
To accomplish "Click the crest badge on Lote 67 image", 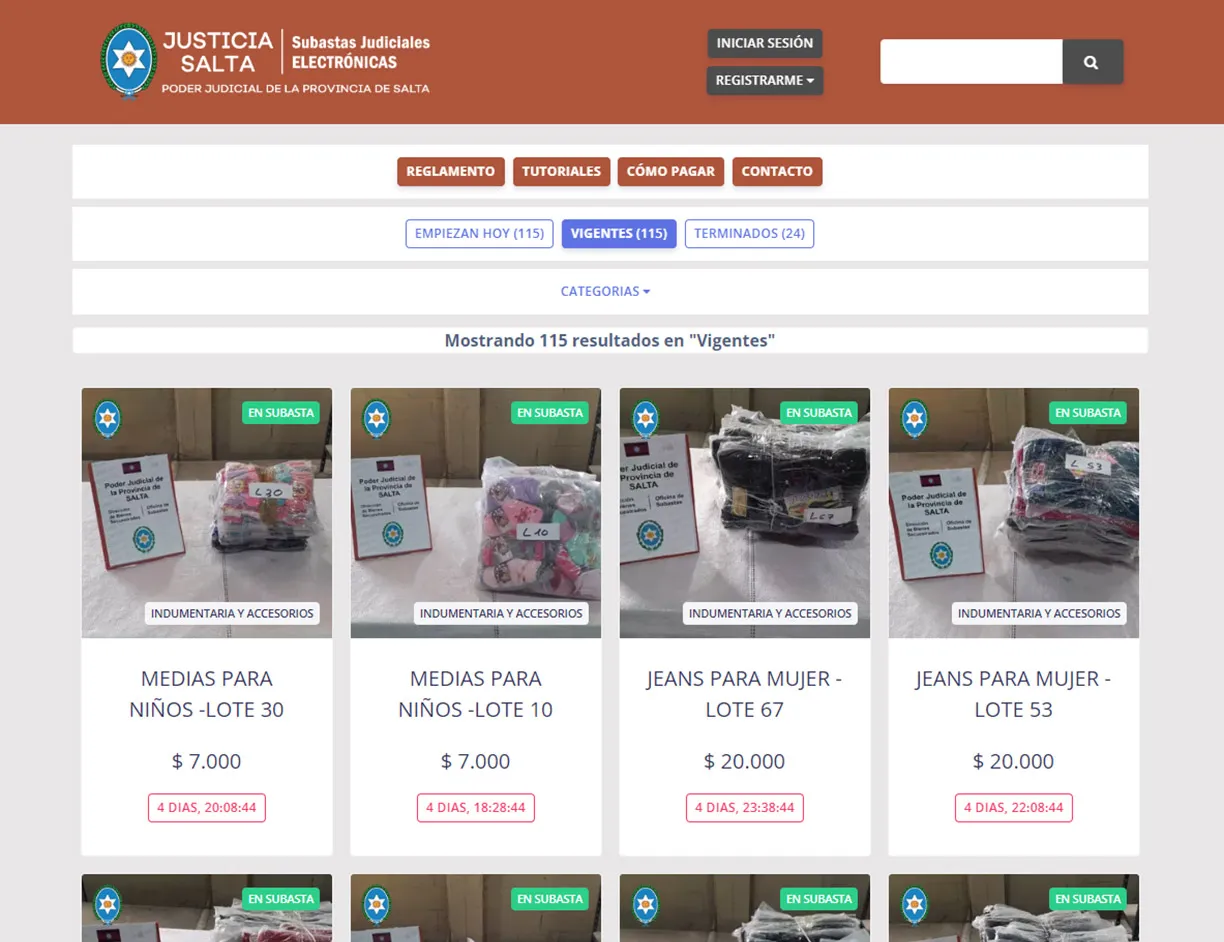I will pos(645,418).
